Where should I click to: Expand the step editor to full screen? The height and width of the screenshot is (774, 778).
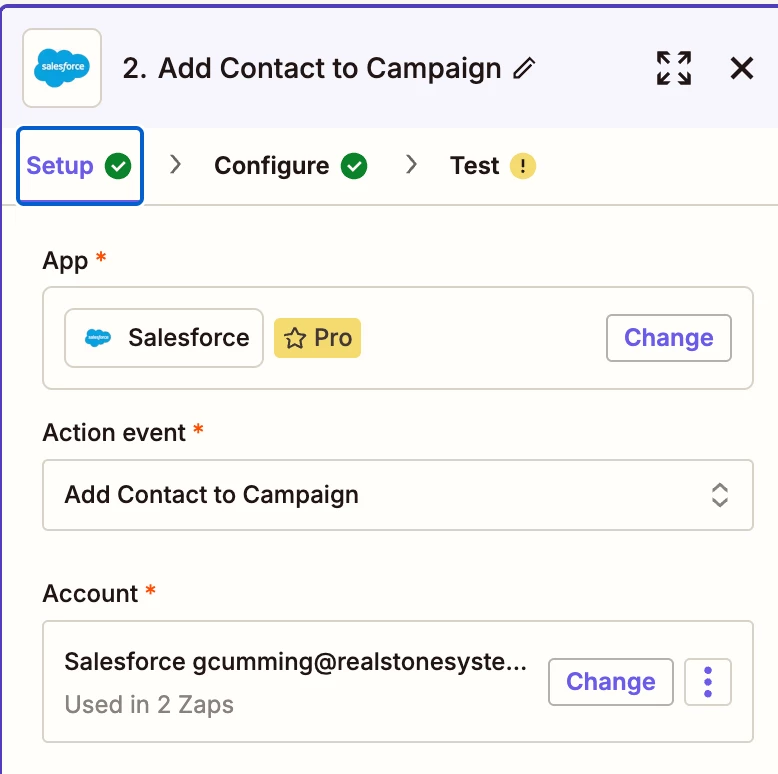[x=674, y=68]
